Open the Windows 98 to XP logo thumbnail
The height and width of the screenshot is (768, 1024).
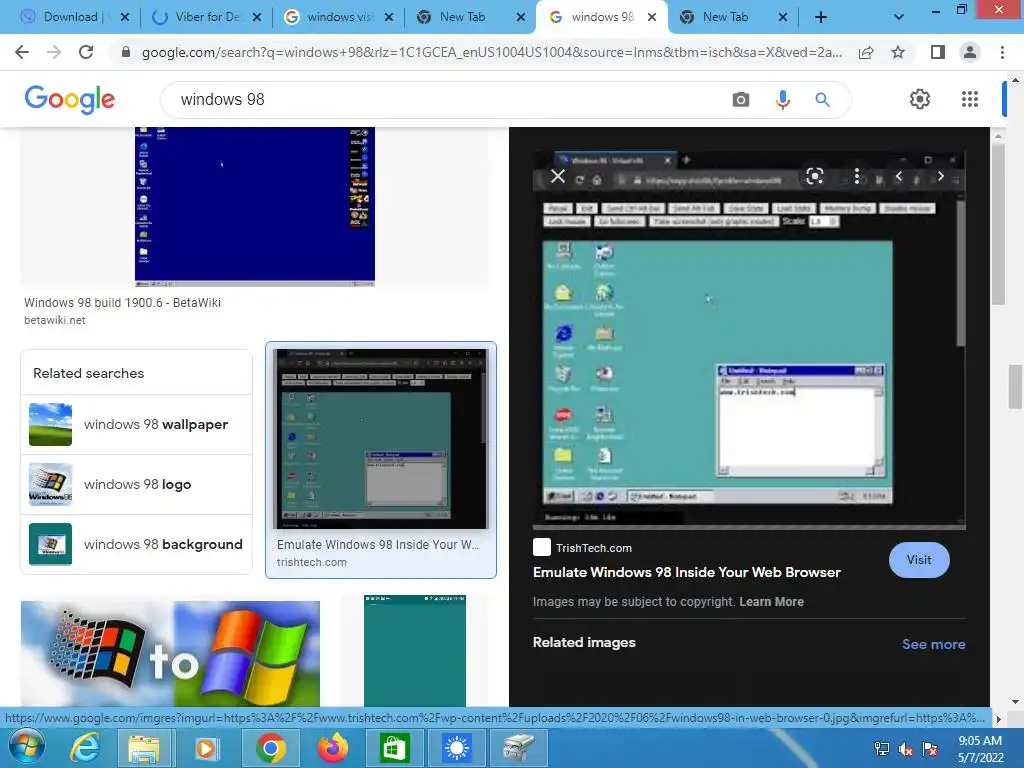(x=170, y=653)
